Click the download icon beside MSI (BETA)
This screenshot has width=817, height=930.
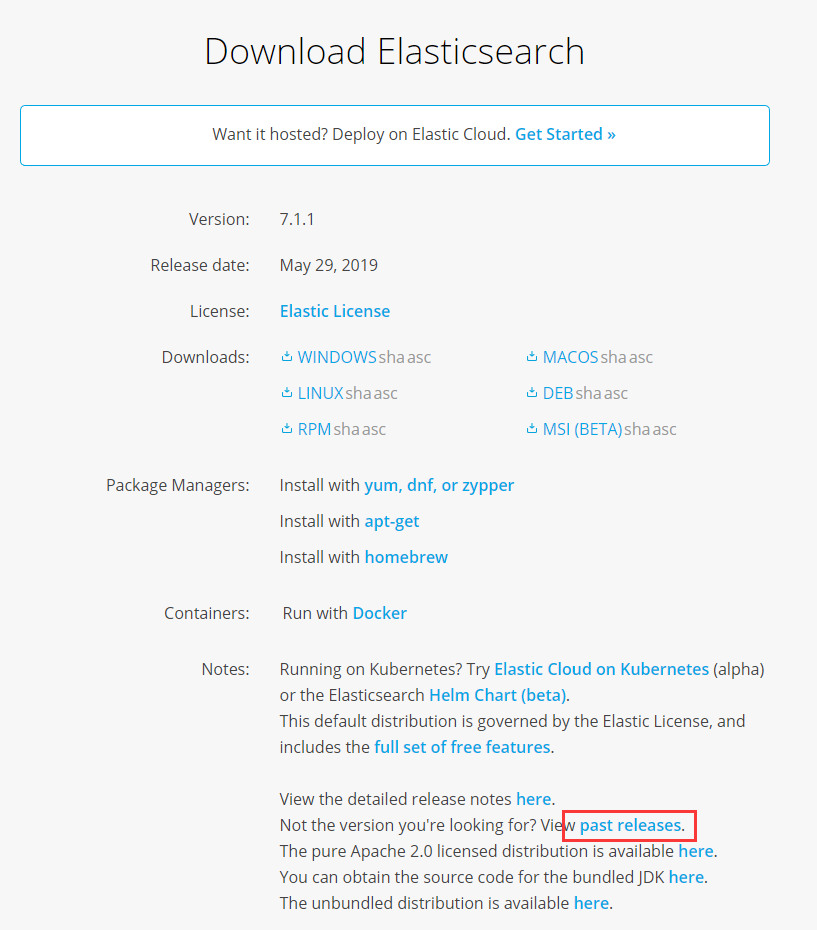click(x=532, y=429)
